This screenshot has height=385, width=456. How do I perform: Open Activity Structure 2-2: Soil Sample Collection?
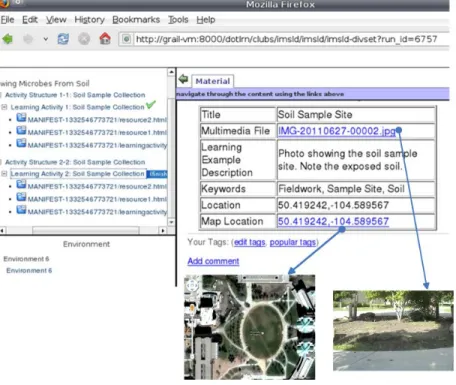pos(75,162)
